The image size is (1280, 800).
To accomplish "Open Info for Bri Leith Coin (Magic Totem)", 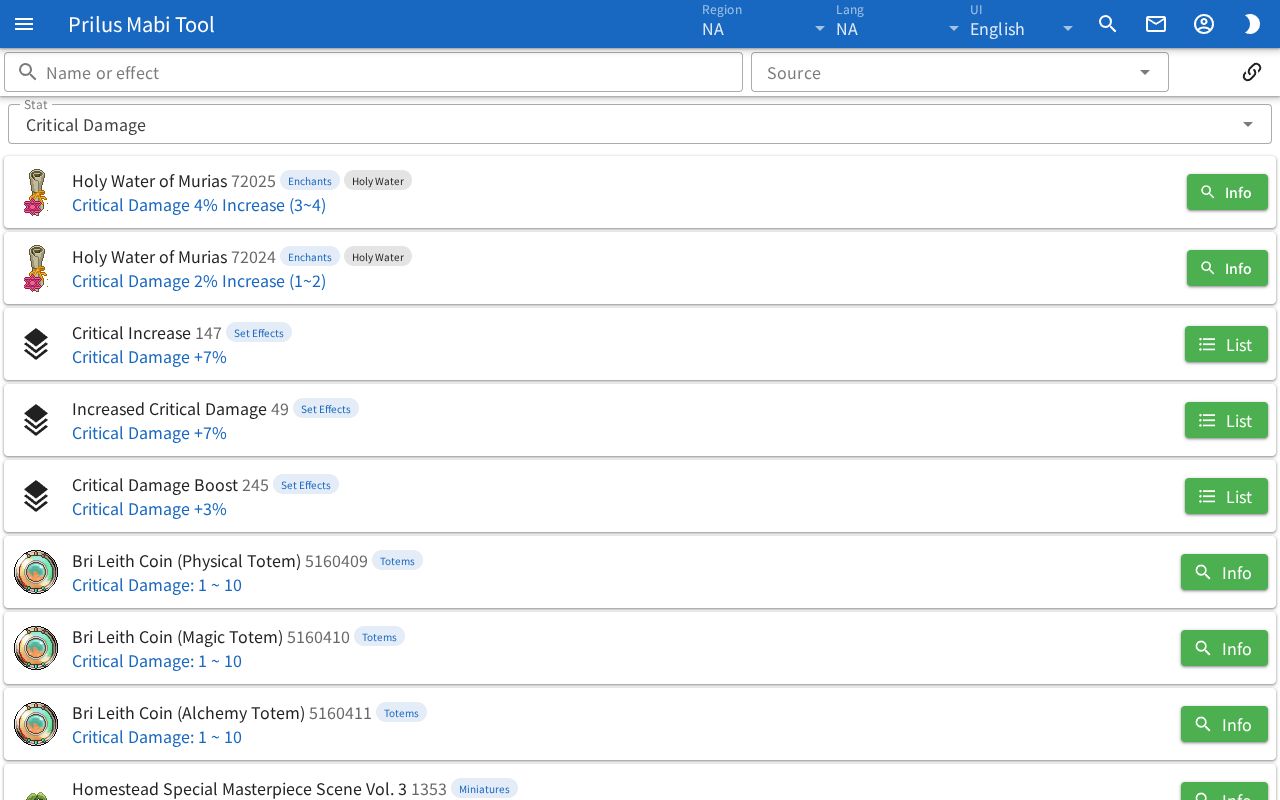I will [x=1224, y=648].
